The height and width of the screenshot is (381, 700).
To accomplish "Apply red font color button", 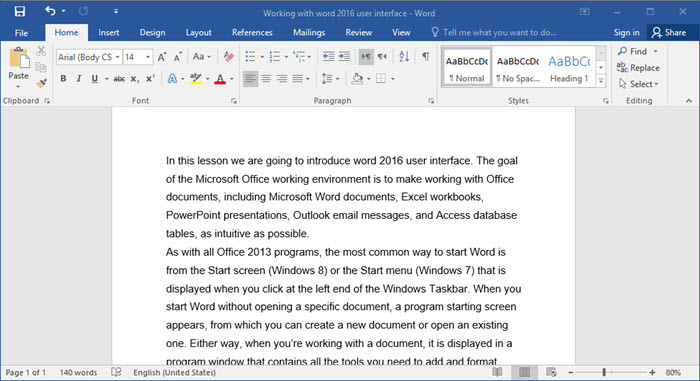I will pyautogui.click(x=220, y=79).
